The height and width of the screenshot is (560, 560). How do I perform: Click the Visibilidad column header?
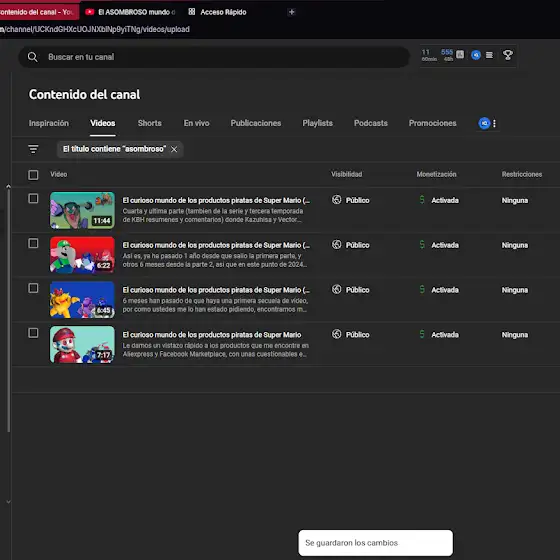point(346,174)
